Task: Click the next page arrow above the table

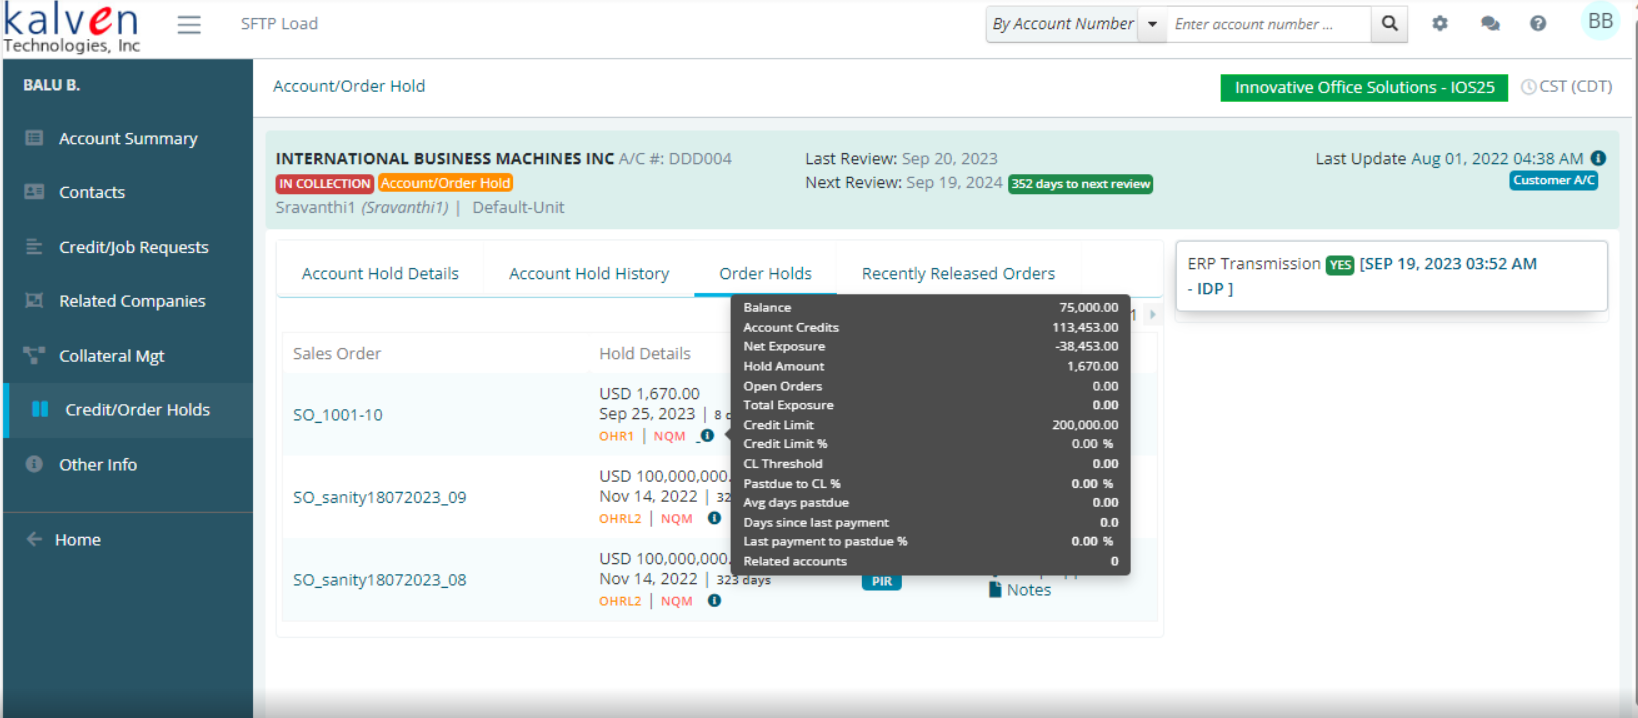Action: click(x=1152, y=314)
